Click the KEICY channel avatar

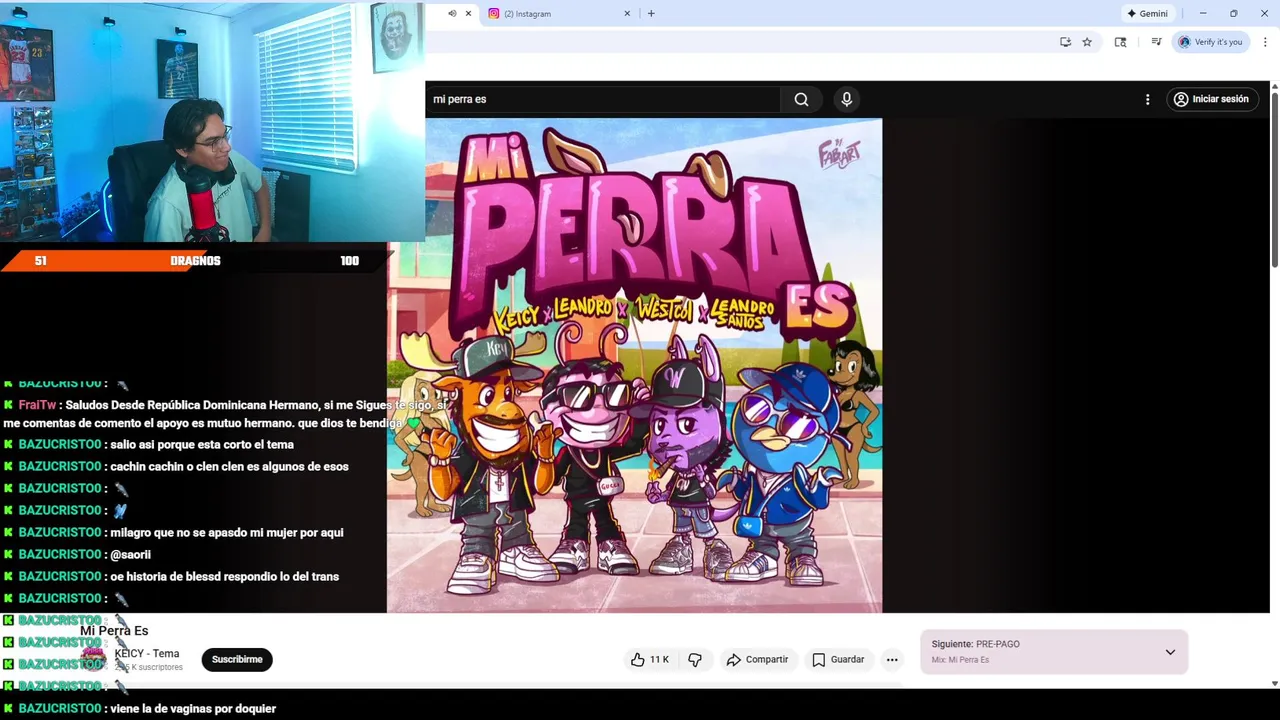click(x=93, y=658)
